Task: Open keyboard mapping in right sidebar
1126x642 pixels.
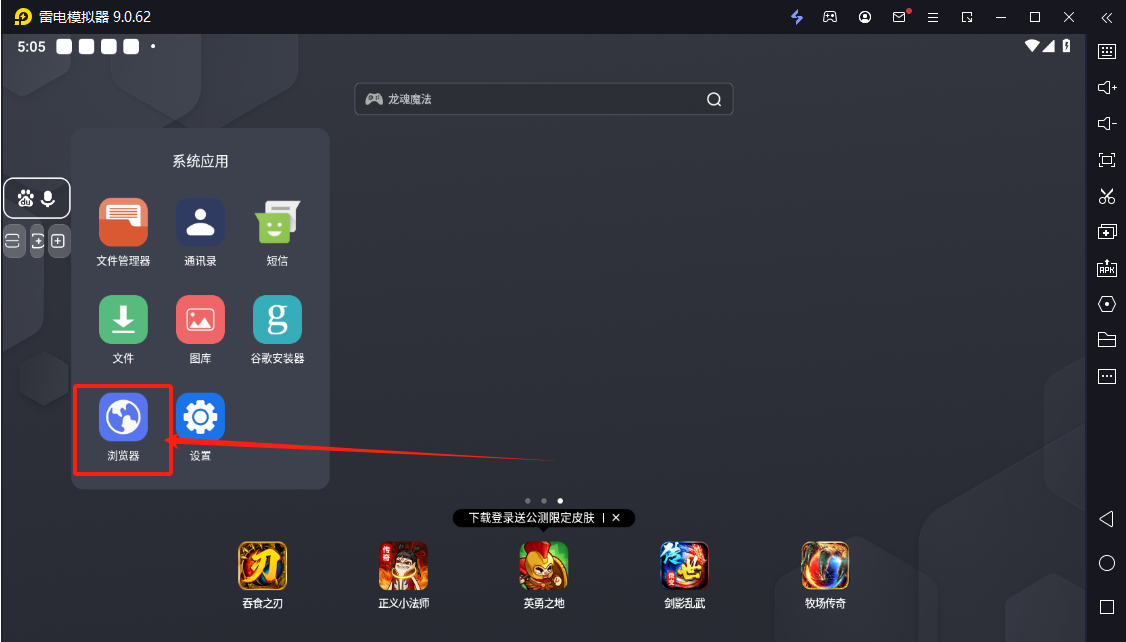Action: 1107,51
